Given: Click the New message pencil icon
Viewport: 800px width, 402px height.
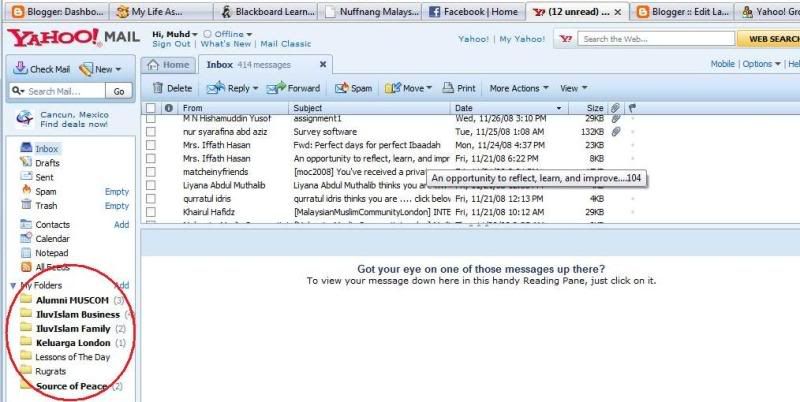Looking at the screenshot, I should pos(86,69).
